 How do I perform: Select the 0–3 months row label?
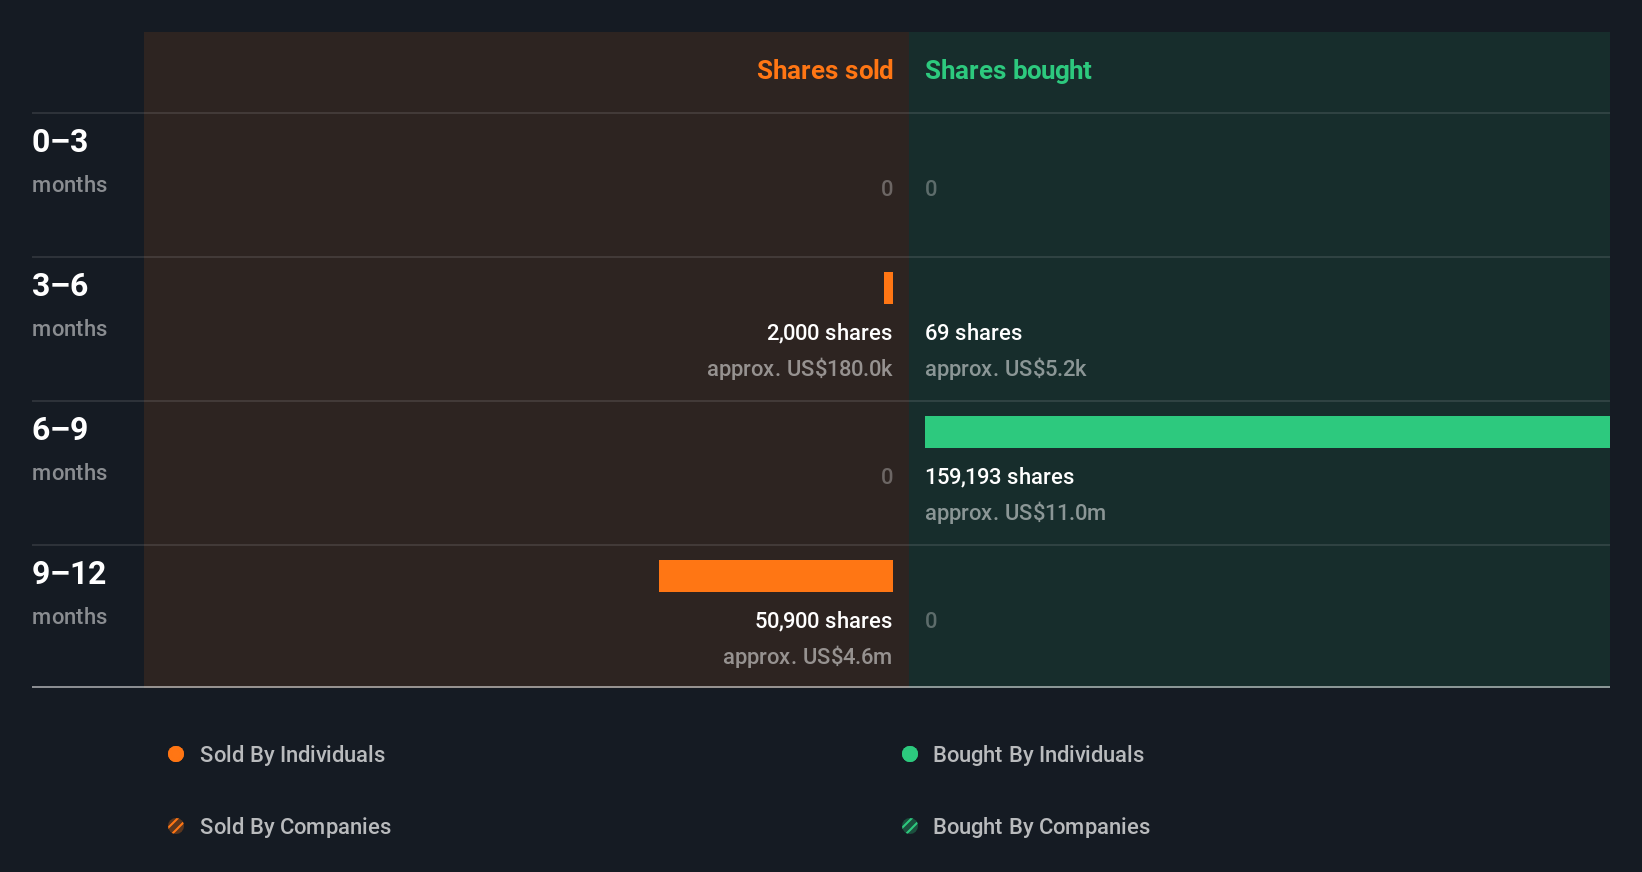tap(70, 161)
